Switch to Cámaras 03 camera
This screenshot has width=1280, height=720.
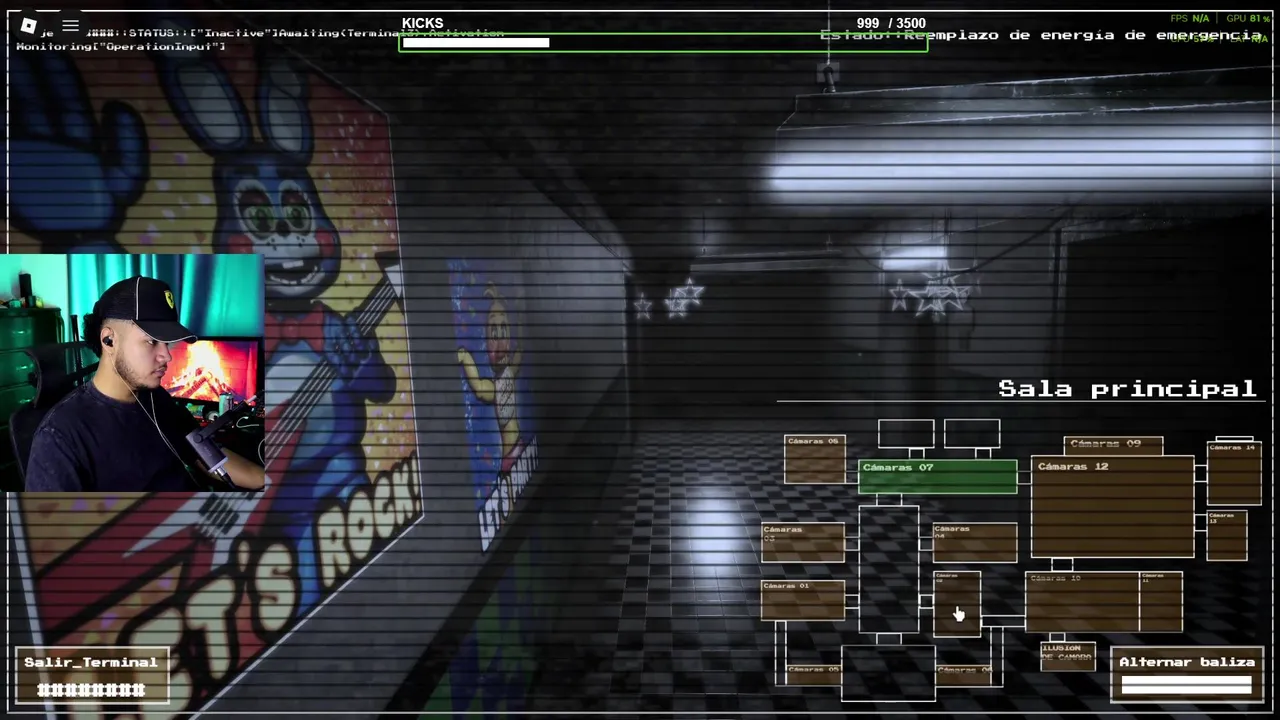click(803, 541)
